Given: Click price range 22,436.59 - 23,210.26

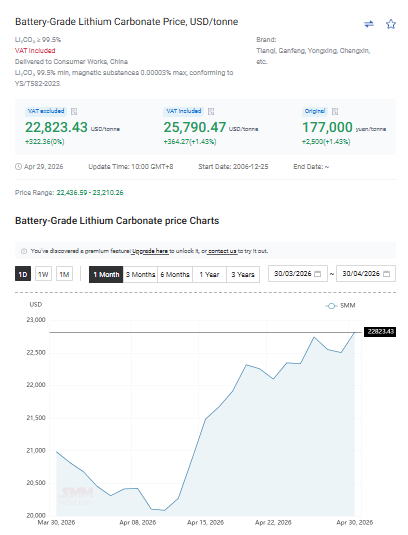Looking at the screenshot, I should coord(90,193).
